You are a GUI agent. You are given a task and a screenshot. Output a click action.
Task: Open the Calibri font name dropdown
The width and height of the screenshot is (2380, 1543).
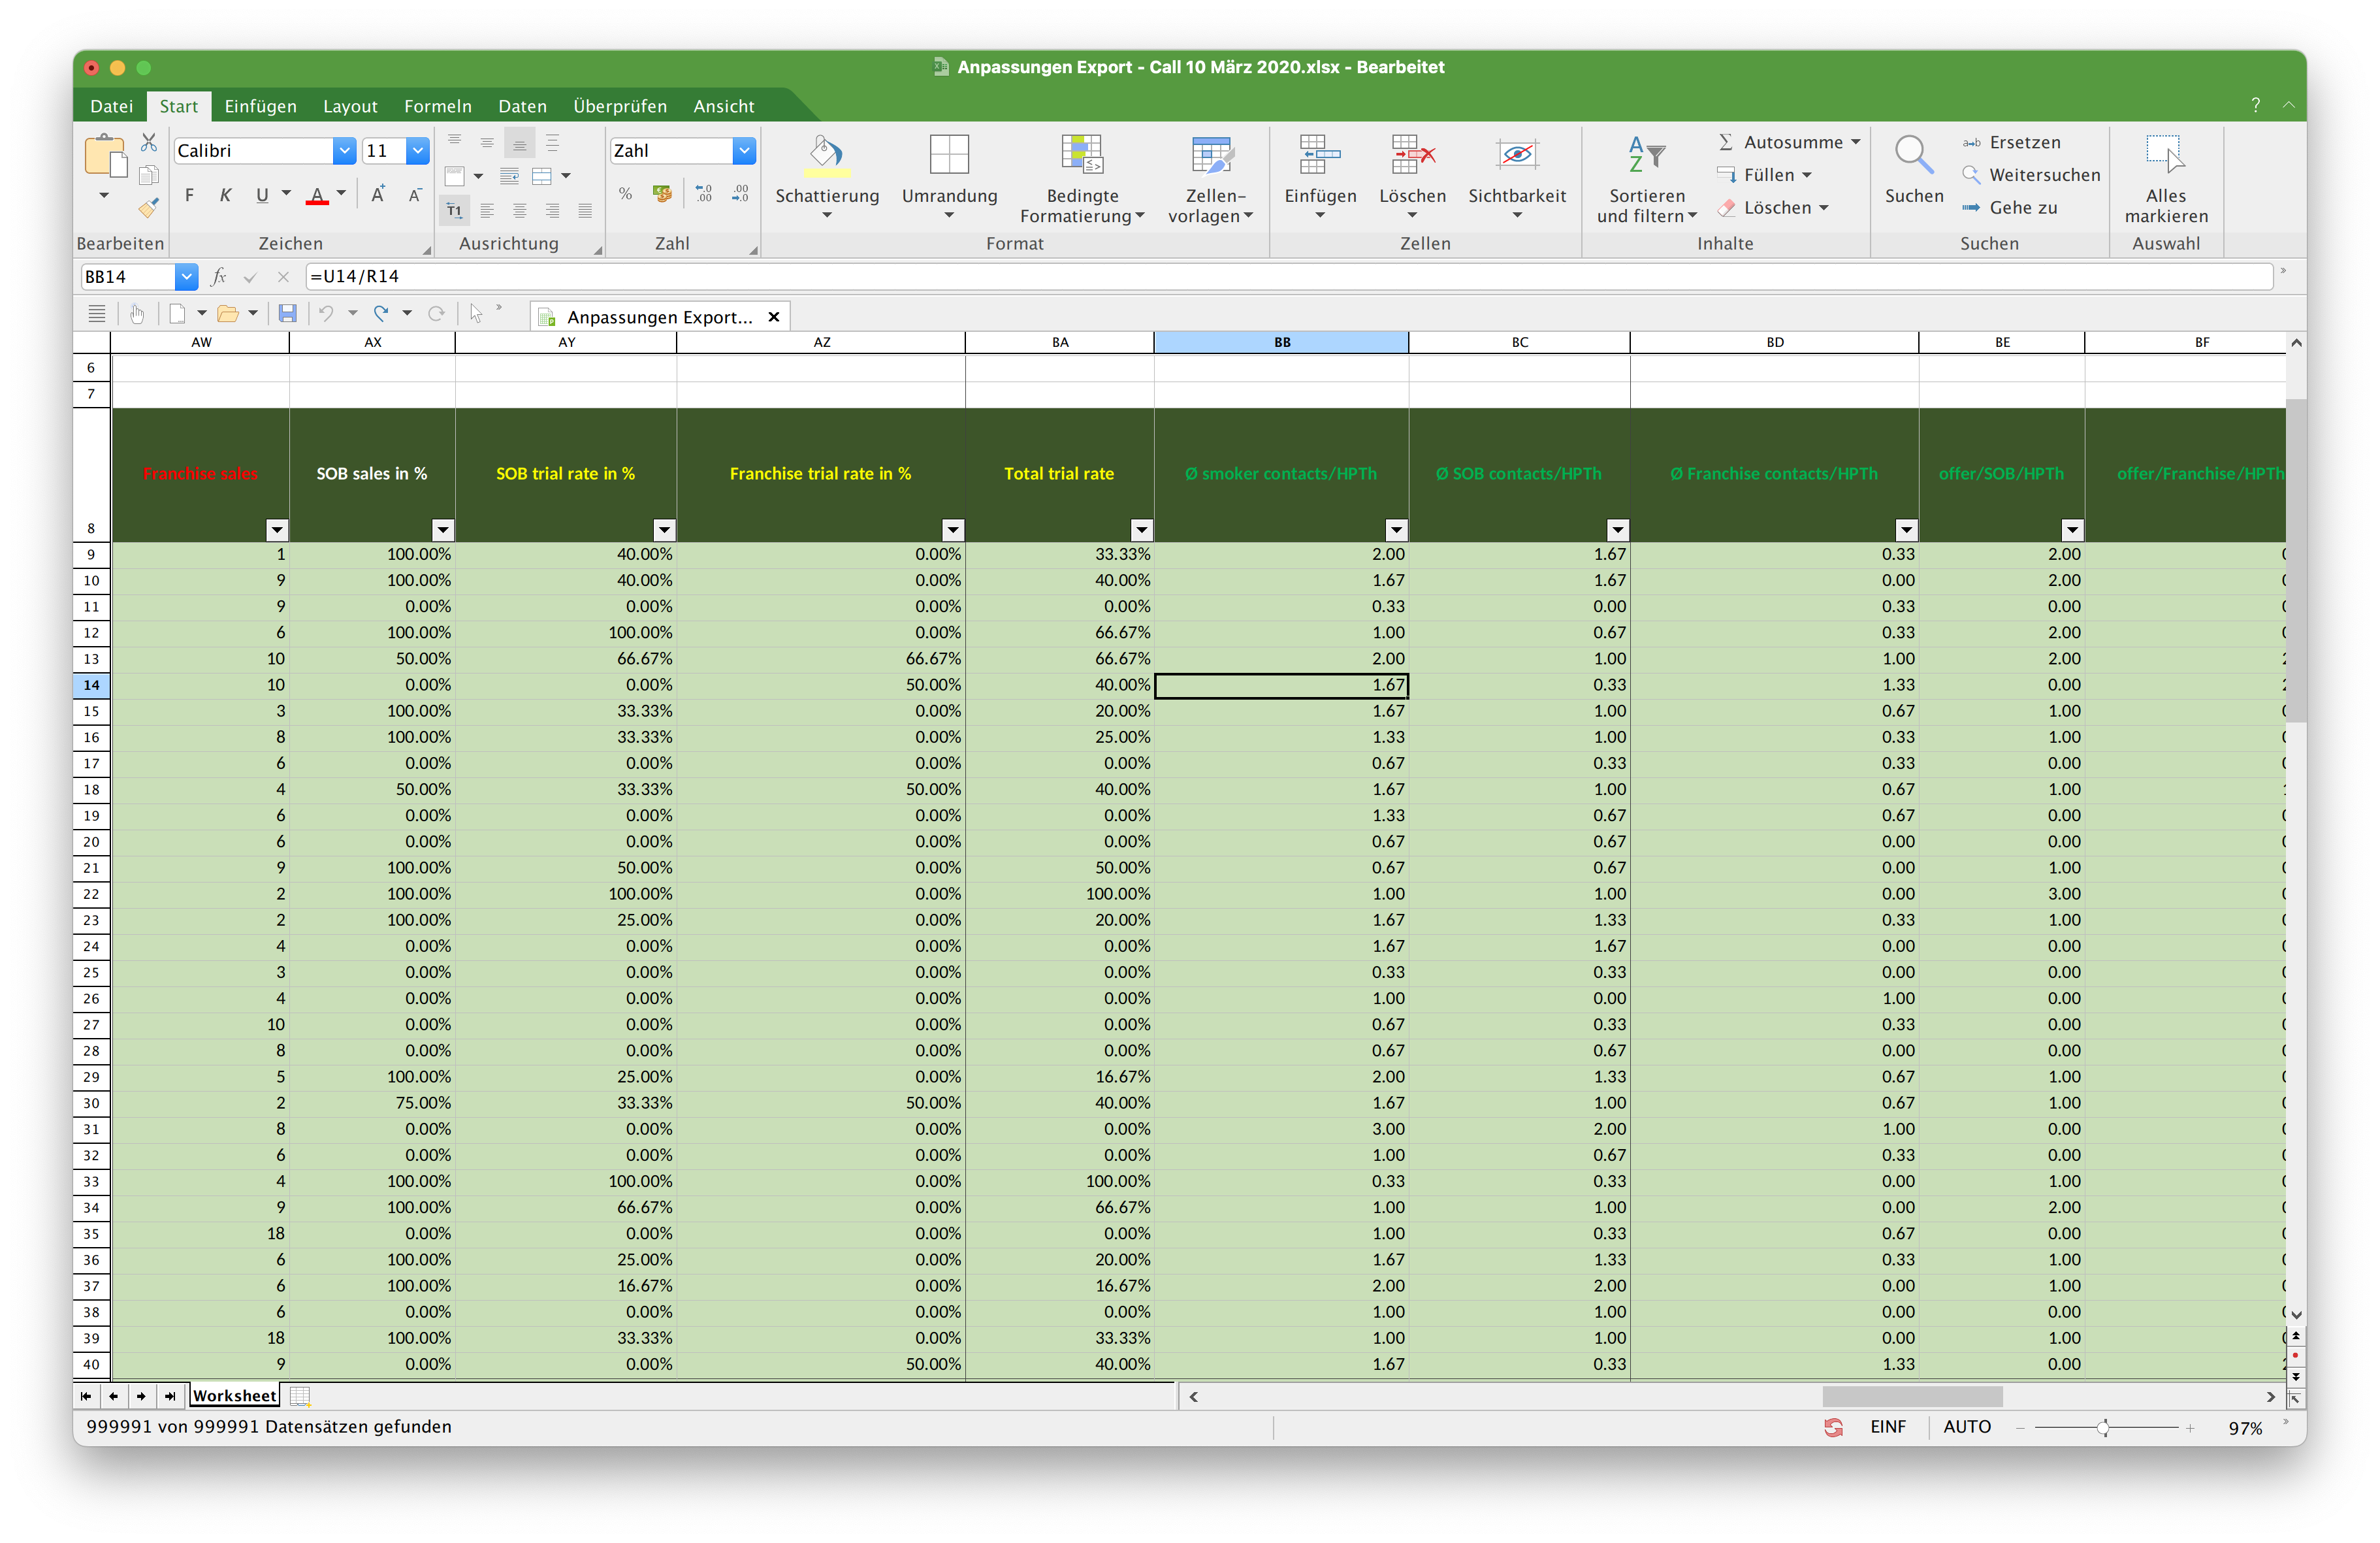coord(344,151)
